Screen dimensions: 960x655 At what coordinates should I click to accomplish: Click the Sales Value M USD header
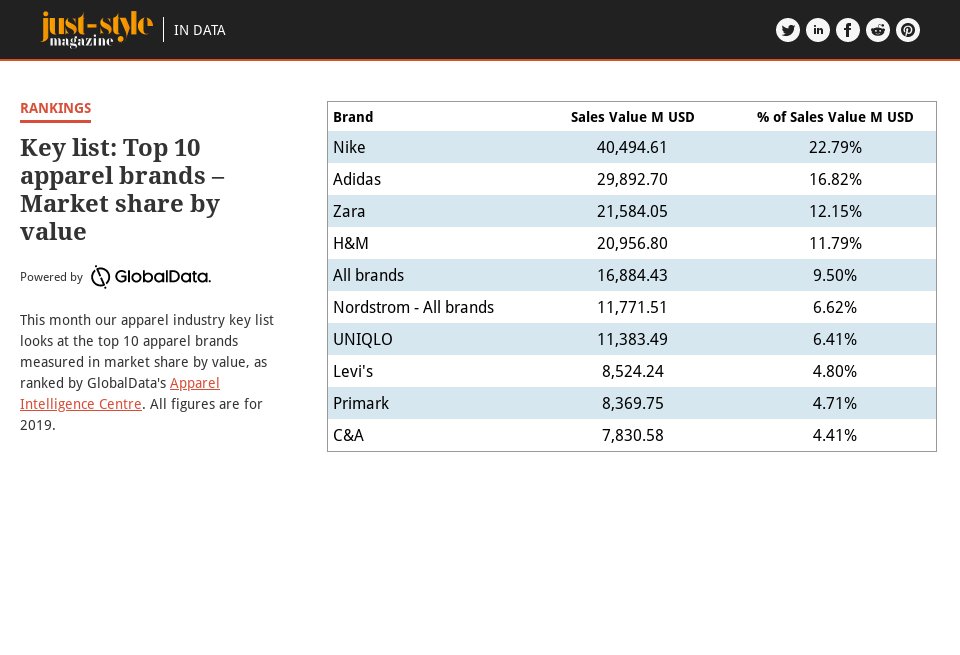pos(632,117)
